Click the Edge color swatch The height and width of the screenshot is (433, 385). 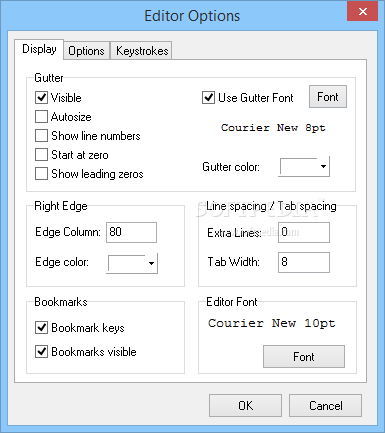pos(127,263)
